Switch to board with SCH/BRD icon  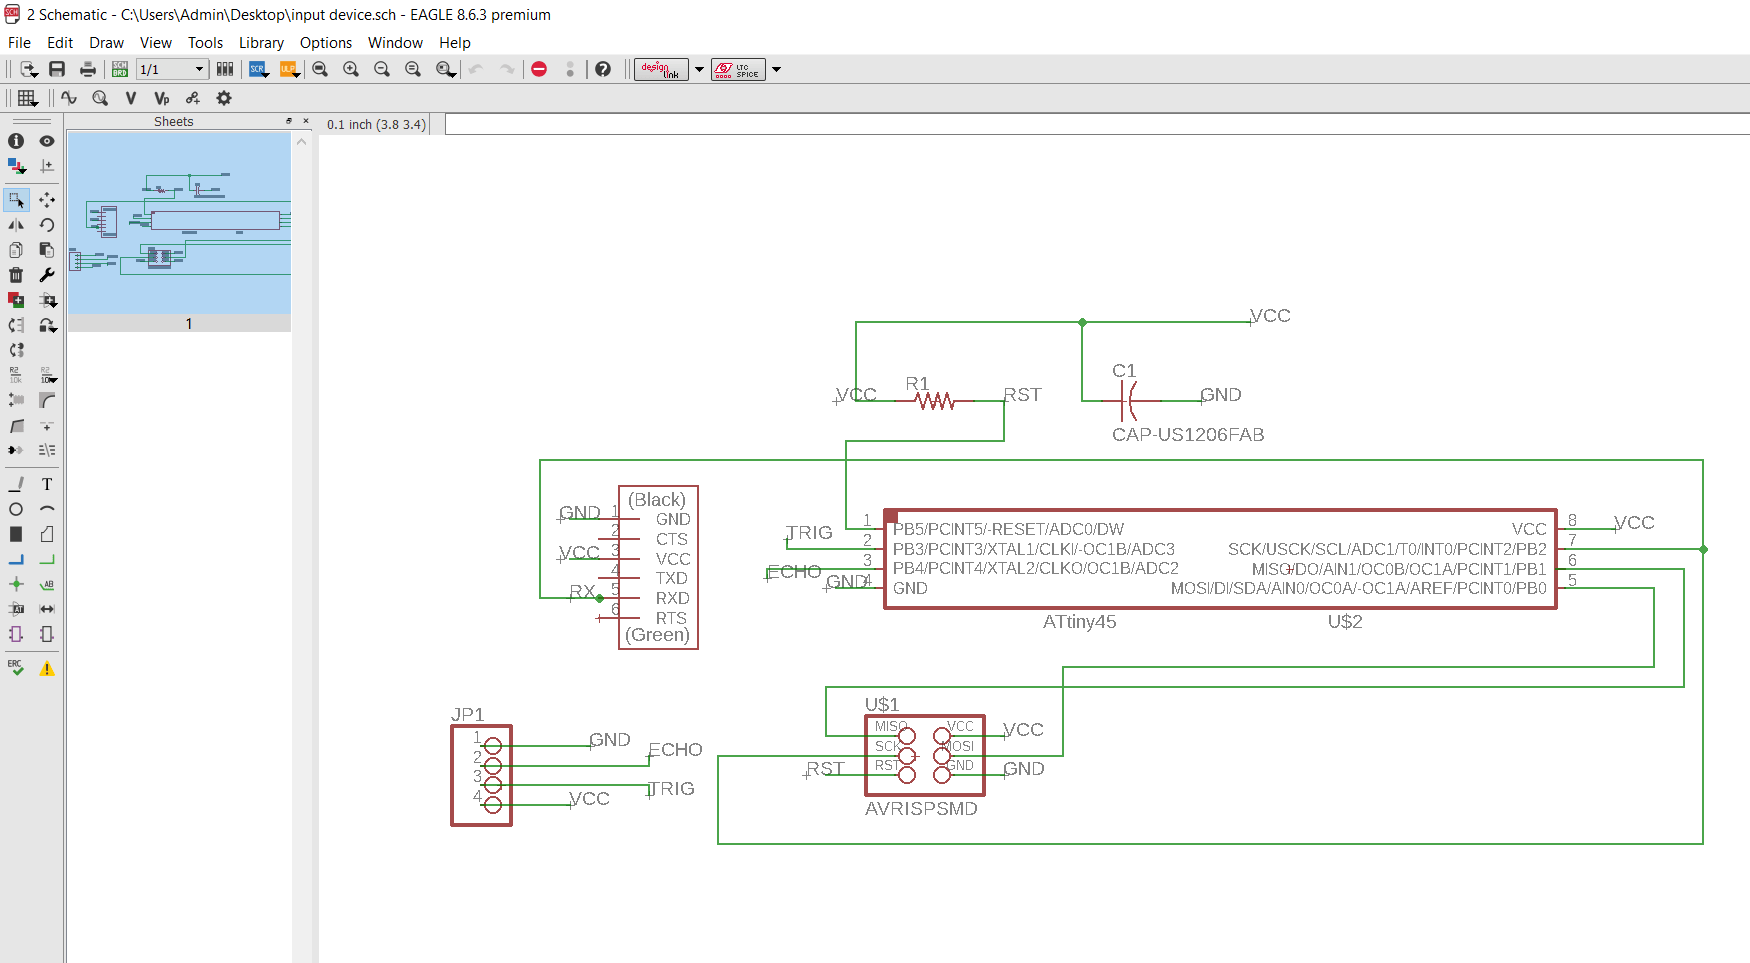[120, 69]
